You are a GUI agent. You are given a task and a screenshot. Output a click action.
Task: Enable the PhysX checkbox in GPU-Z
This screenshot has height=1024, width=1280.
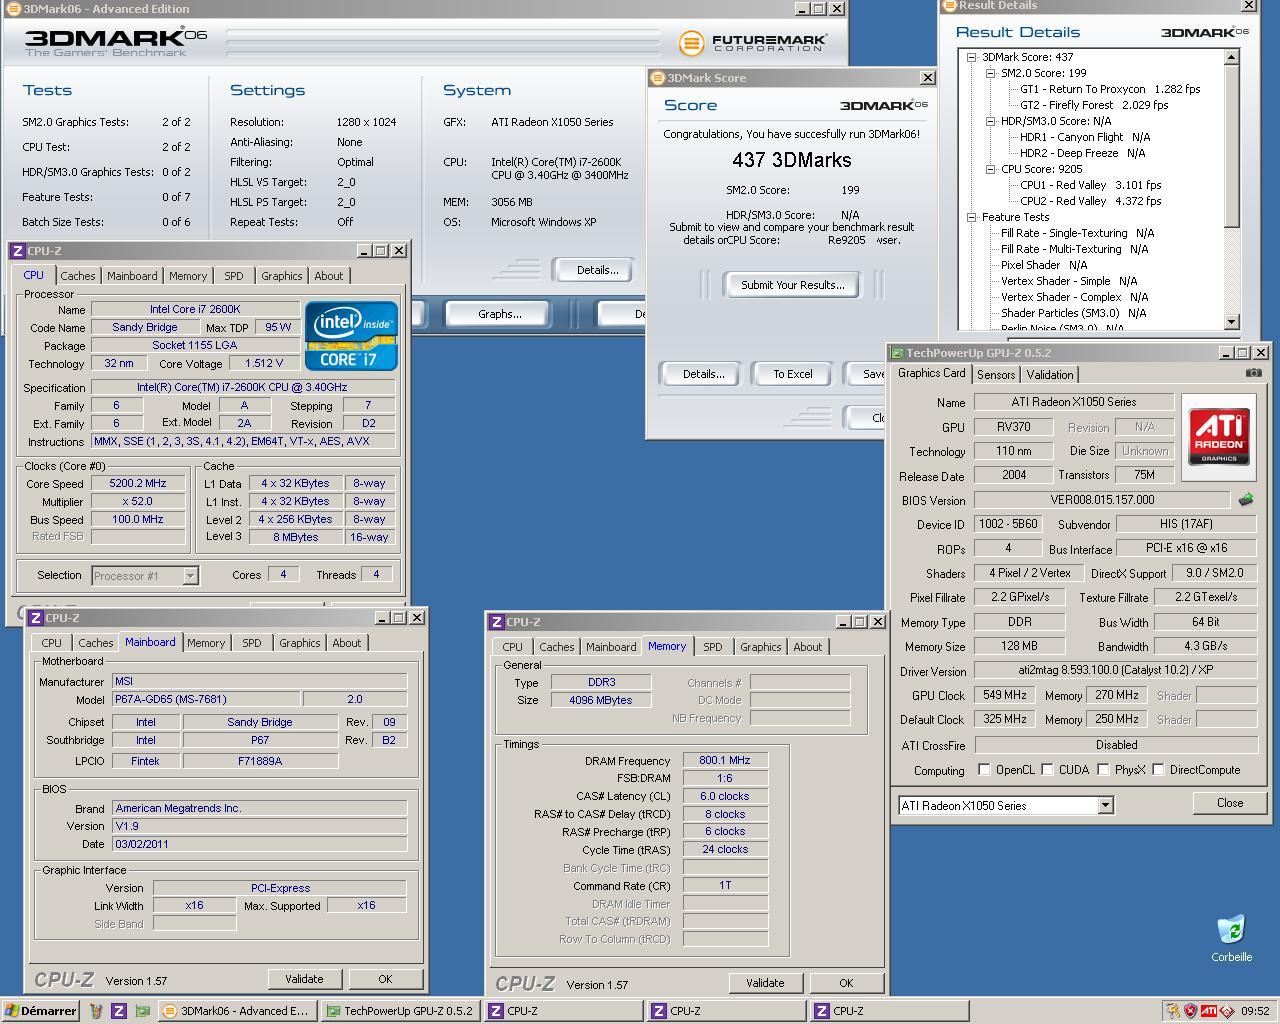pyautogui.click(x=1103, y=770)
